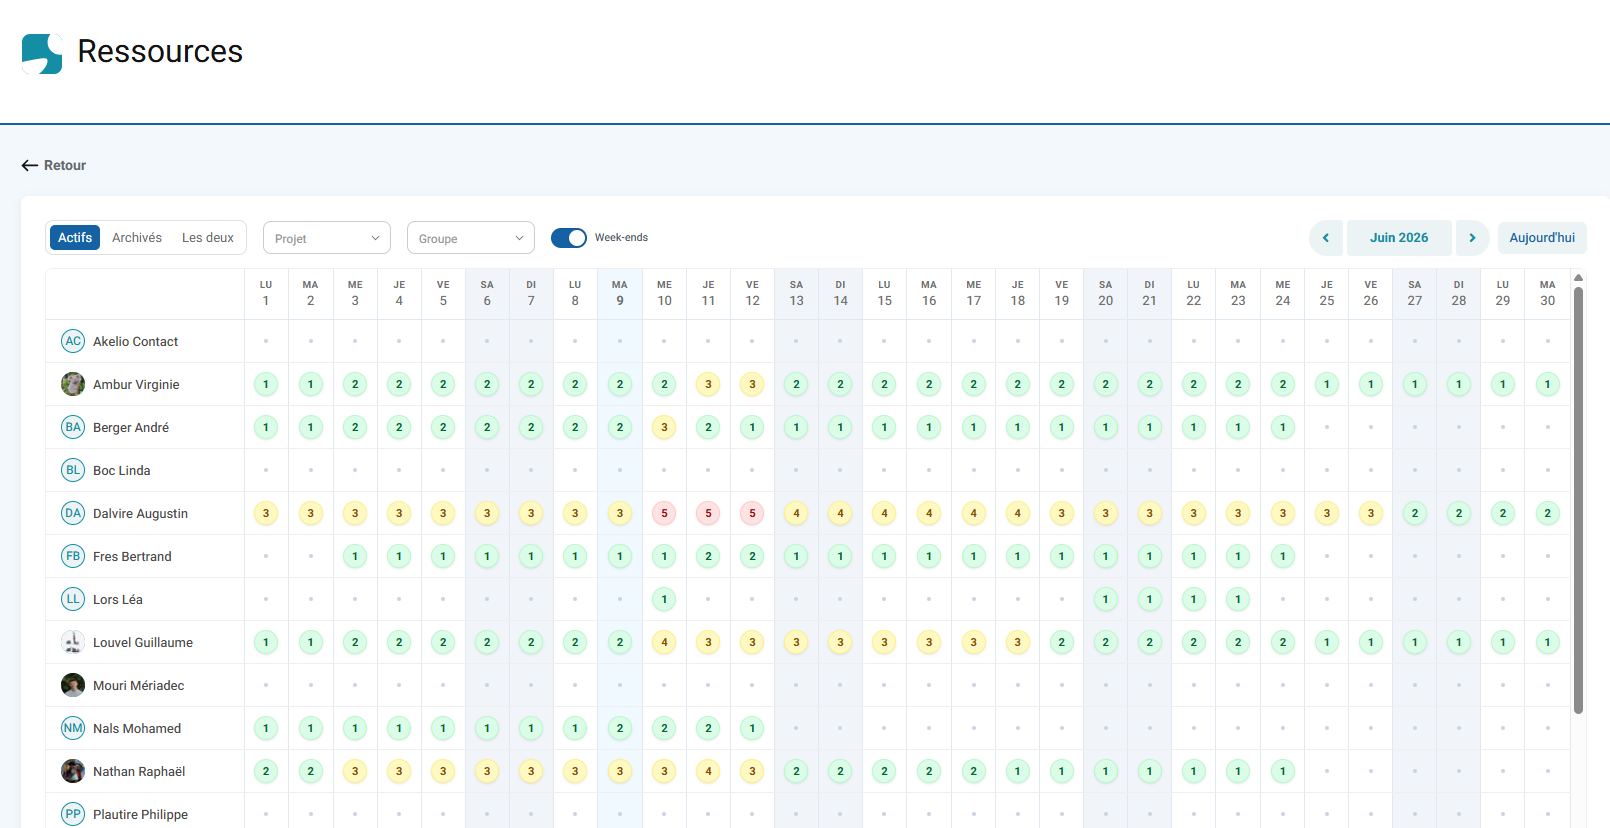Screen dimensions: 1610x828
Task: Click Mouri Mériadec's photo avatar
Action: click(x=73, y=685)
